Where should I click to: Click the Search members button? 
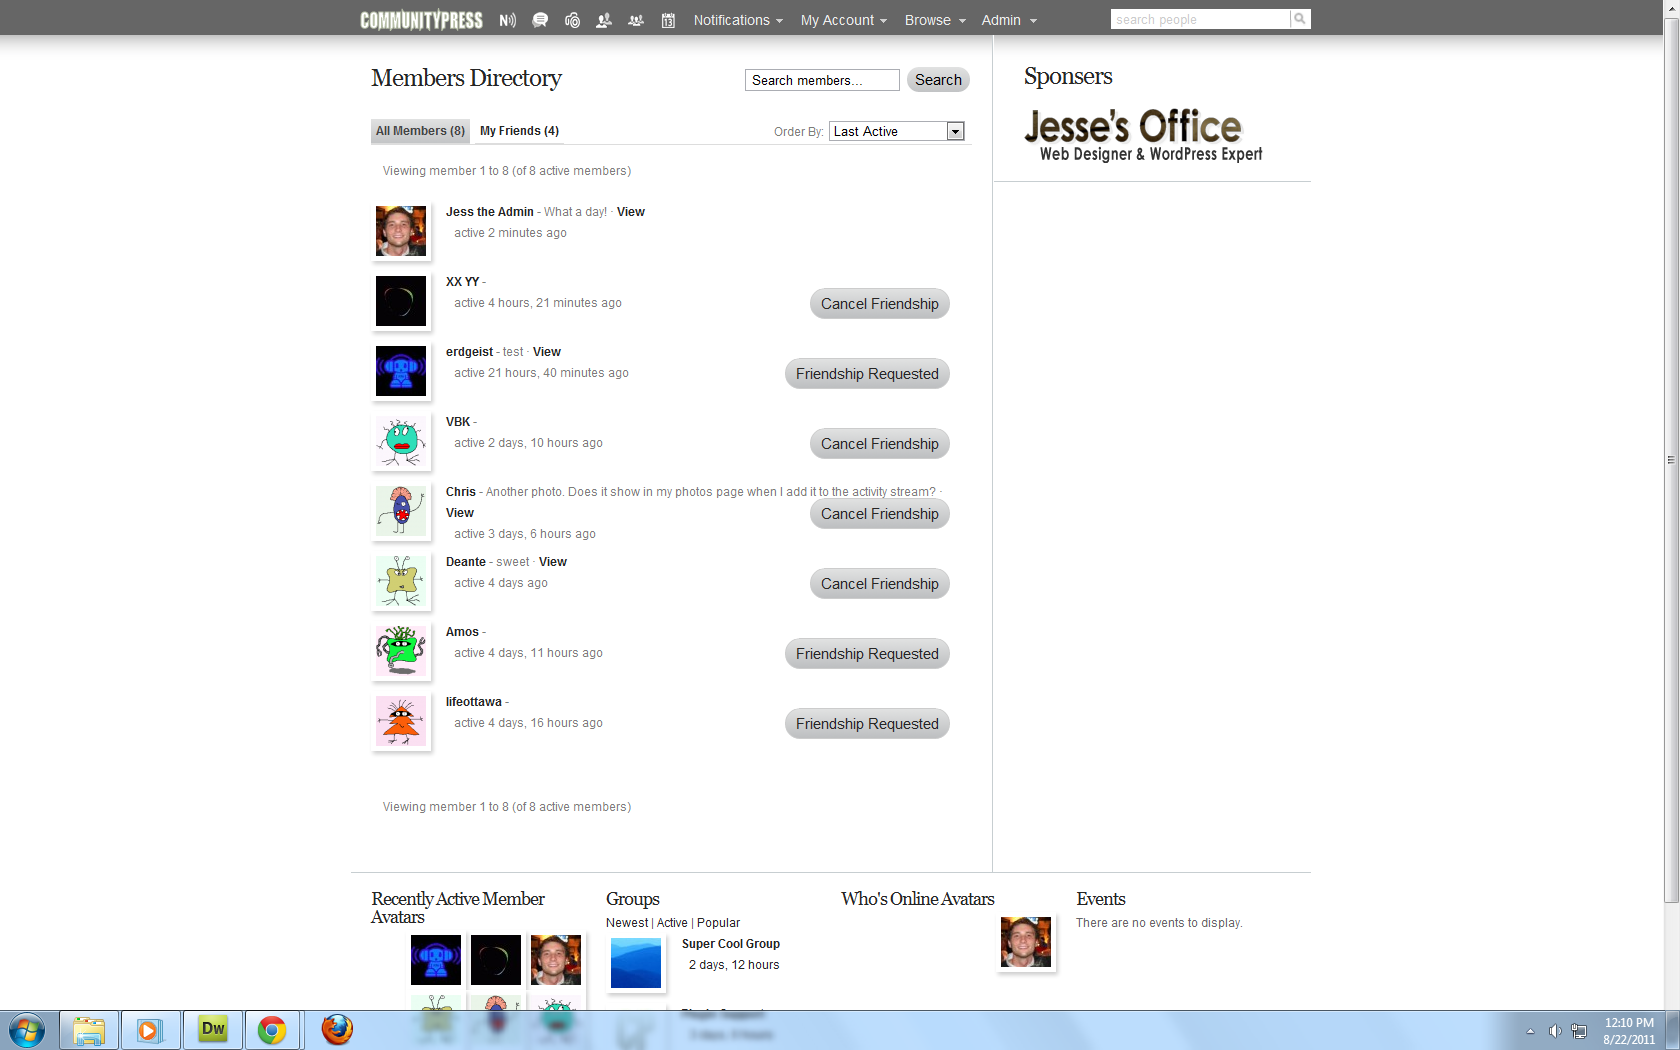(x=938, y=80)
